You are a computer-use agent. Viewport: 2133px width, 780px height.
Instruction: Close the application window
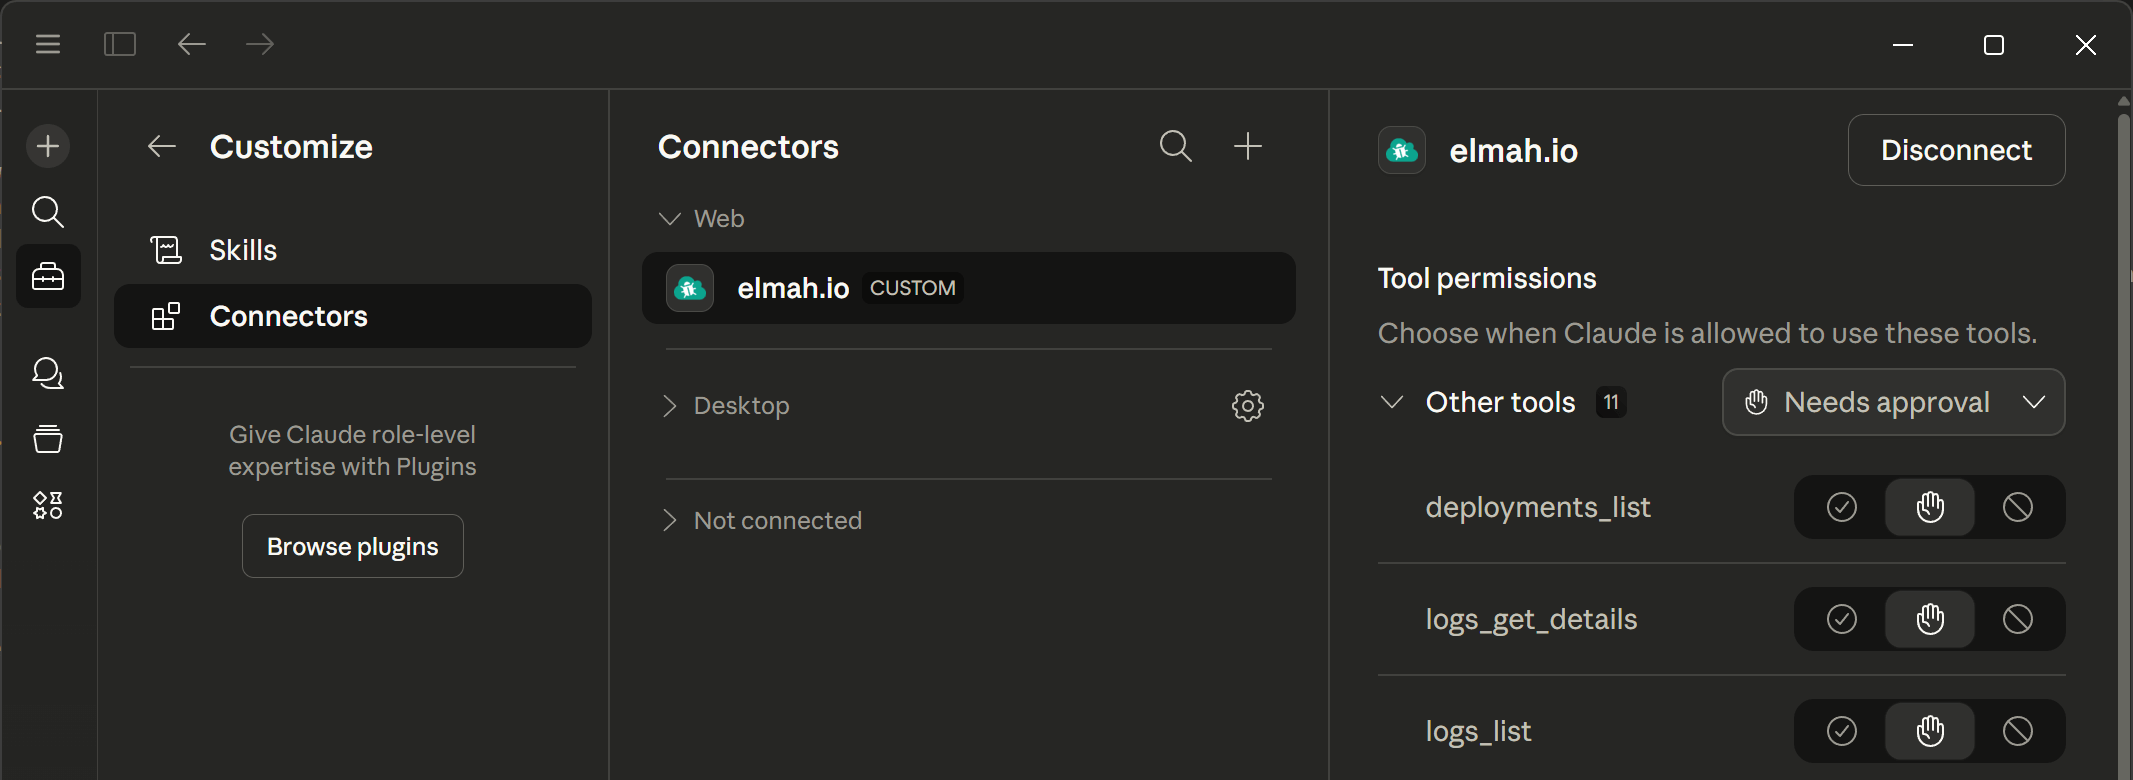point(2086,45)
